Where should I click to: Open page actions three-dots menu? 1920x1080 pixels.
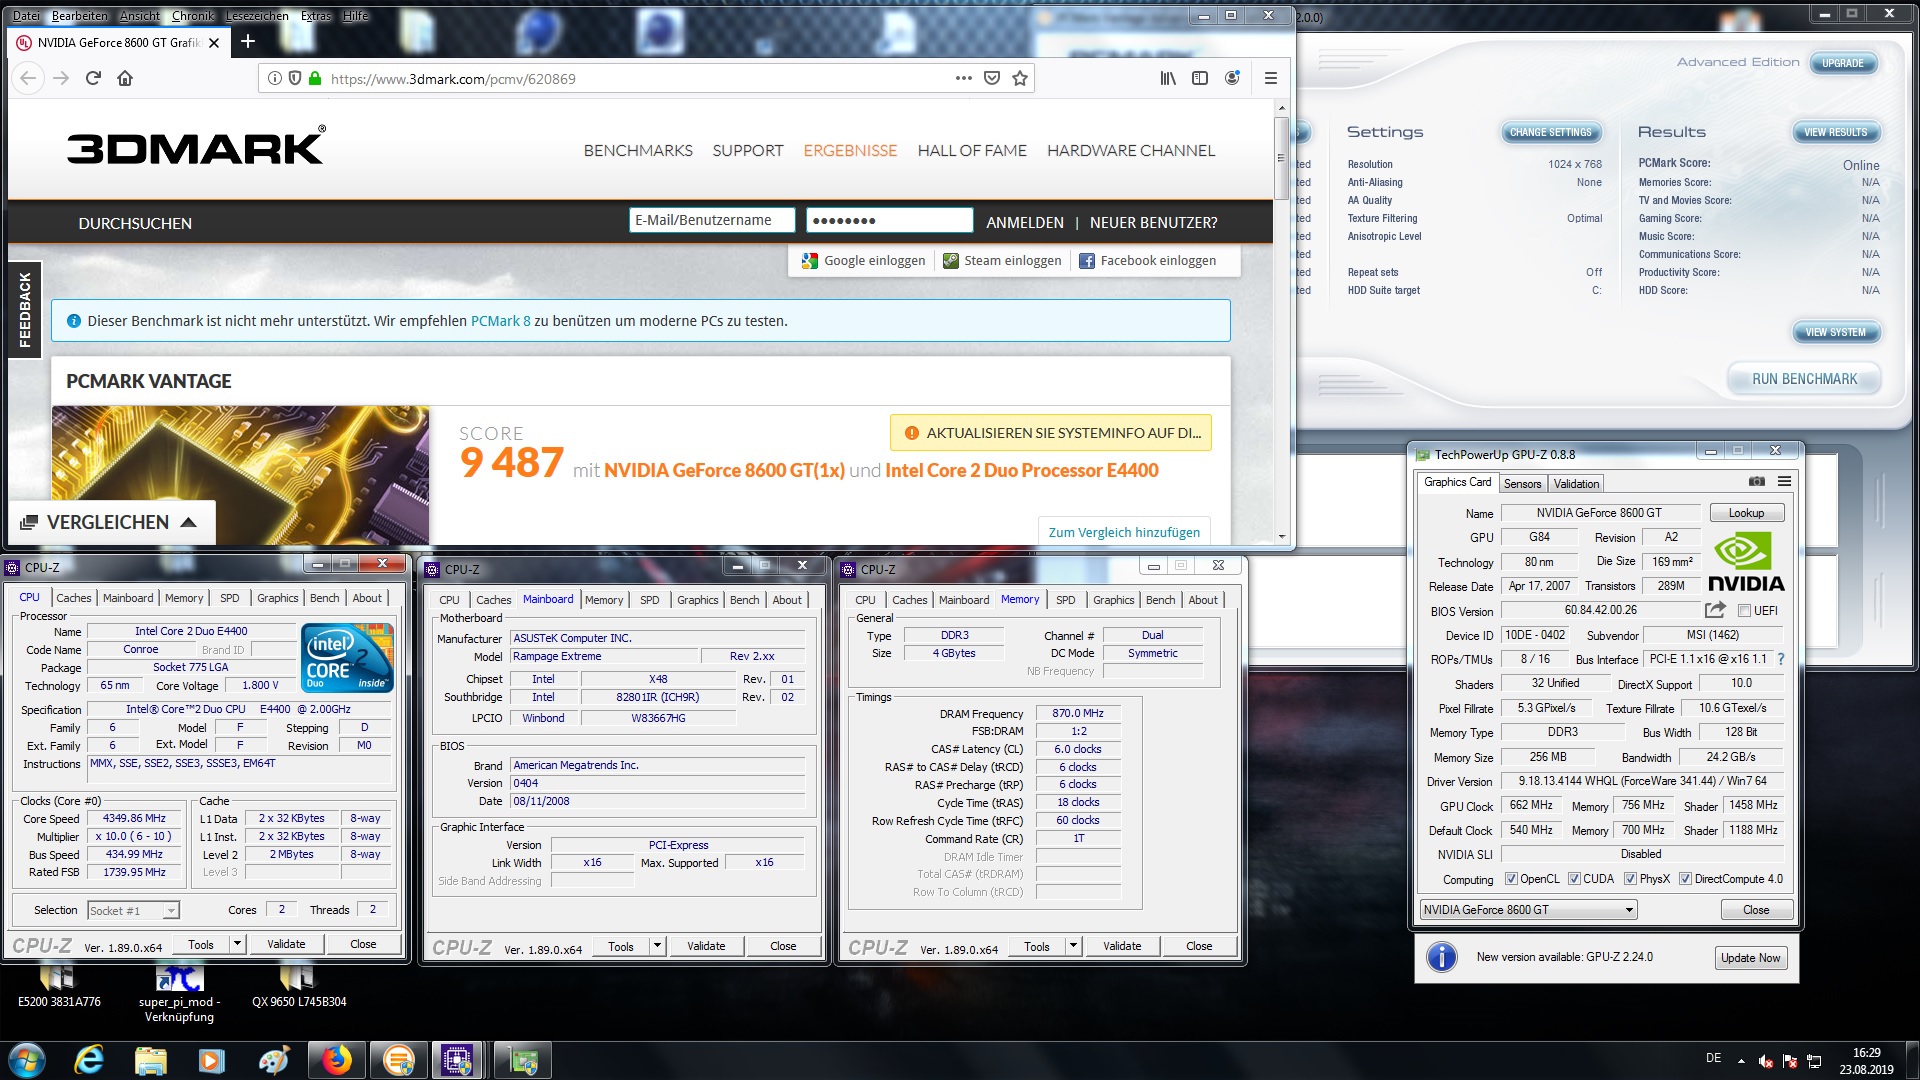coord(963,78)
